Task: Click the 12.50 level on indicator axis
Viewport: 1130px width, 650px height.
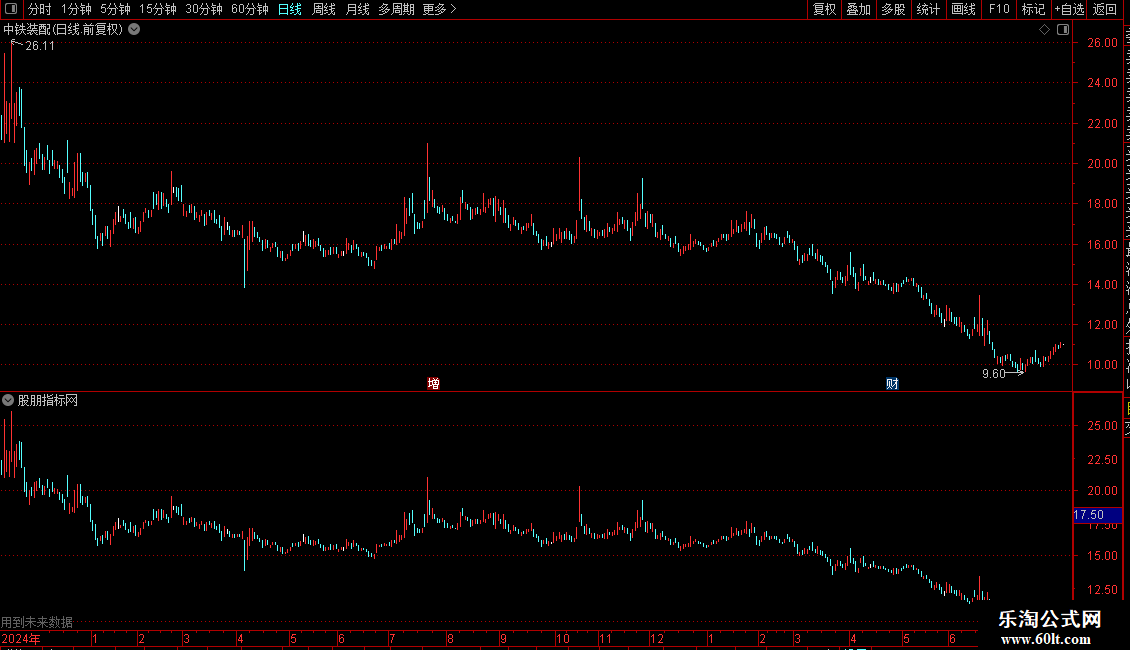Action: click(1103, 589)
